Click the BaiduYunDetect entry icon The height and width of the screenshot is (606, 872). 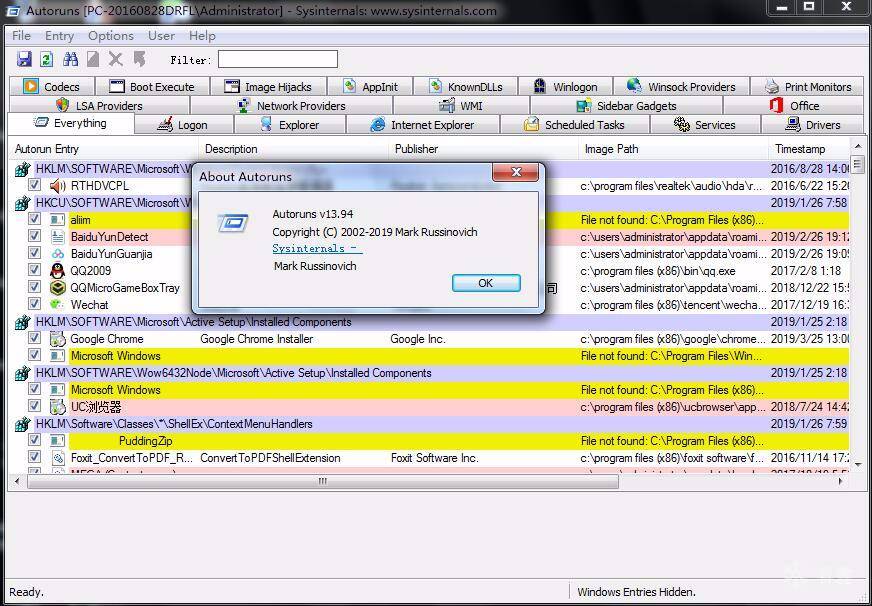point(57,237)
